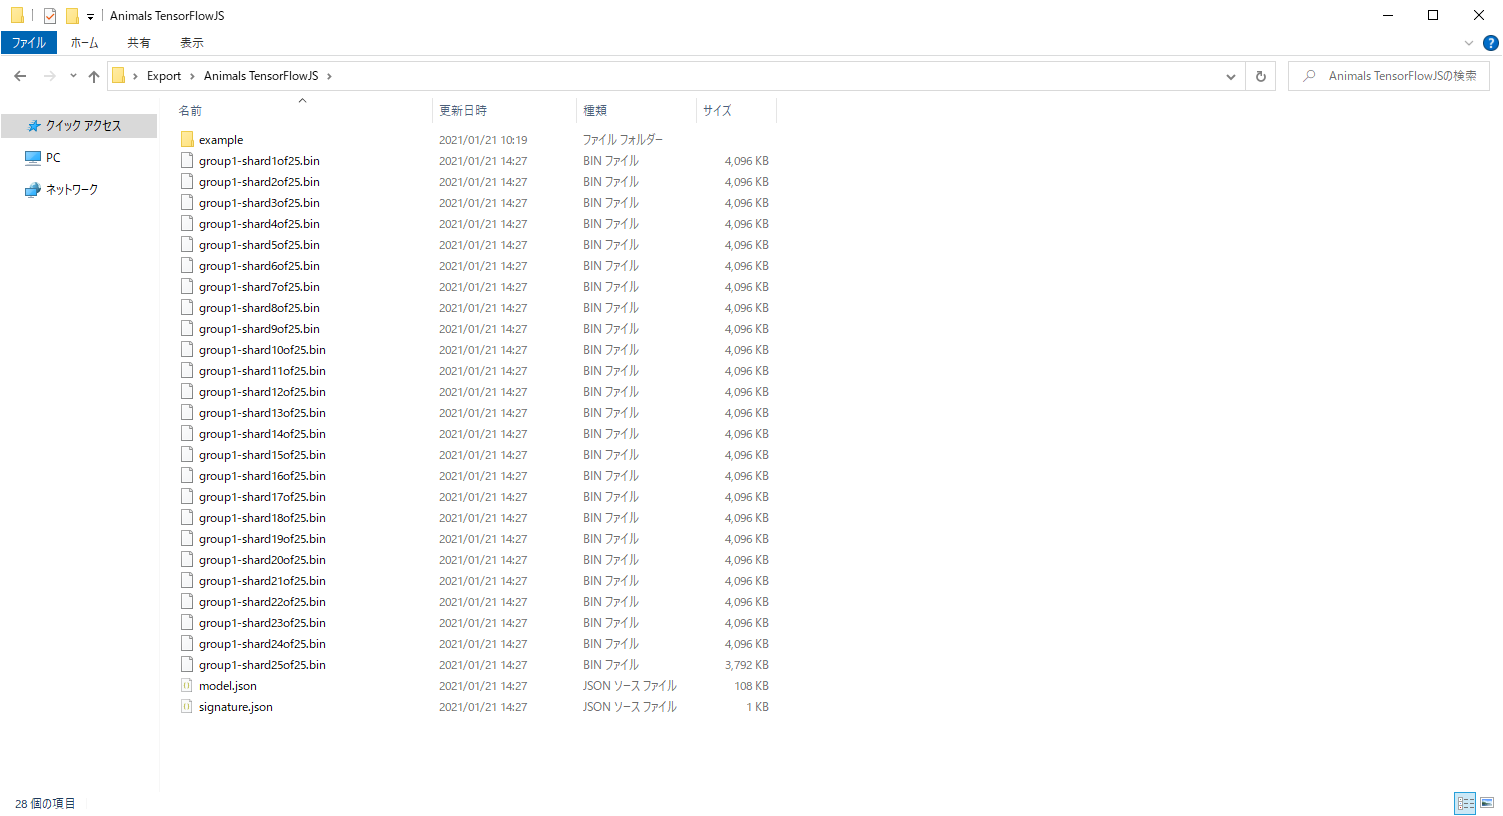Screen dimensions: 1503x816
Task: Select the example folder icon
Action: (x=187, y=140)
